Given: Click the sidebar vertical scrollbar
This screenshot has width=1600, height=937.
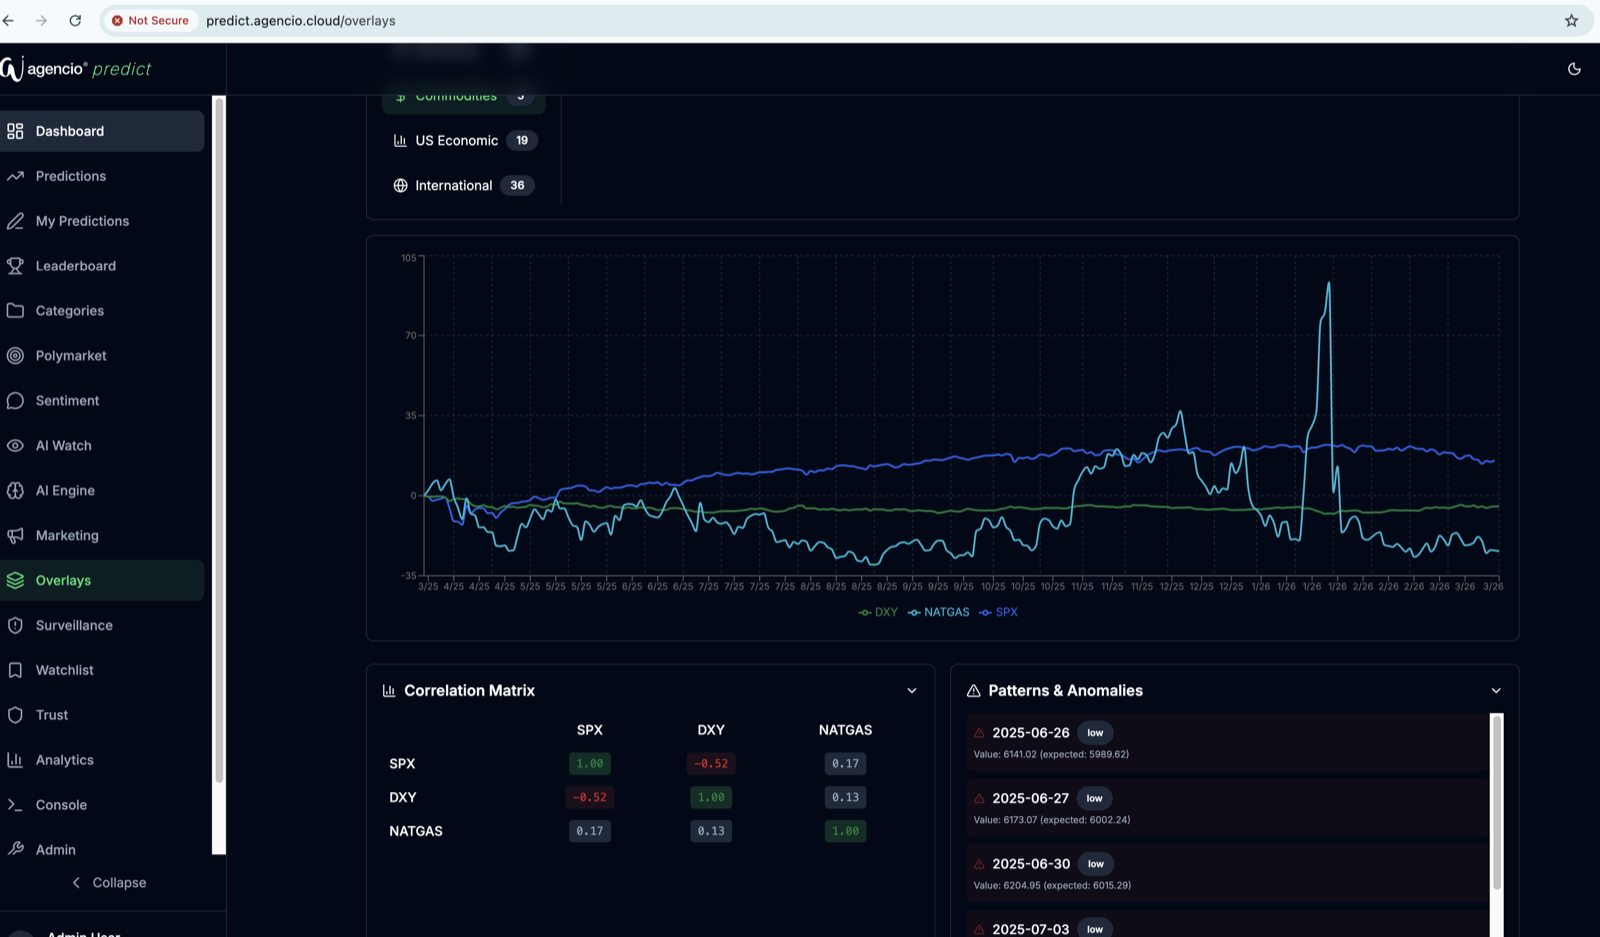Looking at the screenshot, I should click(x=219, y=440).
